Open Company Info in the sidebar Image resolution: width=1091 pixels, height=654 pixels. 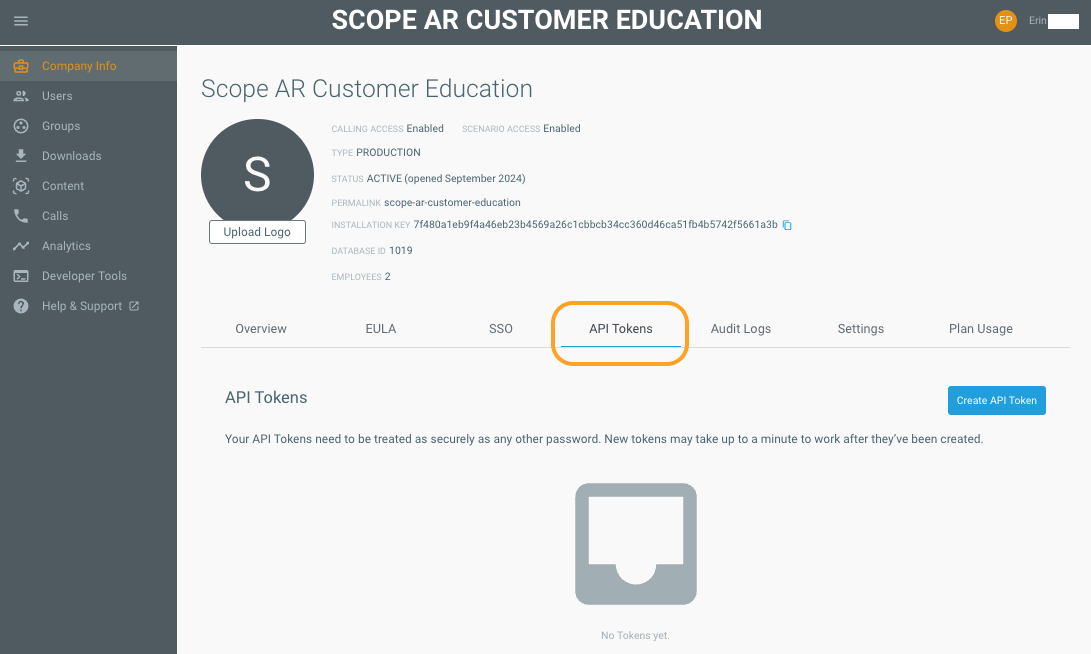pos(88,66)
